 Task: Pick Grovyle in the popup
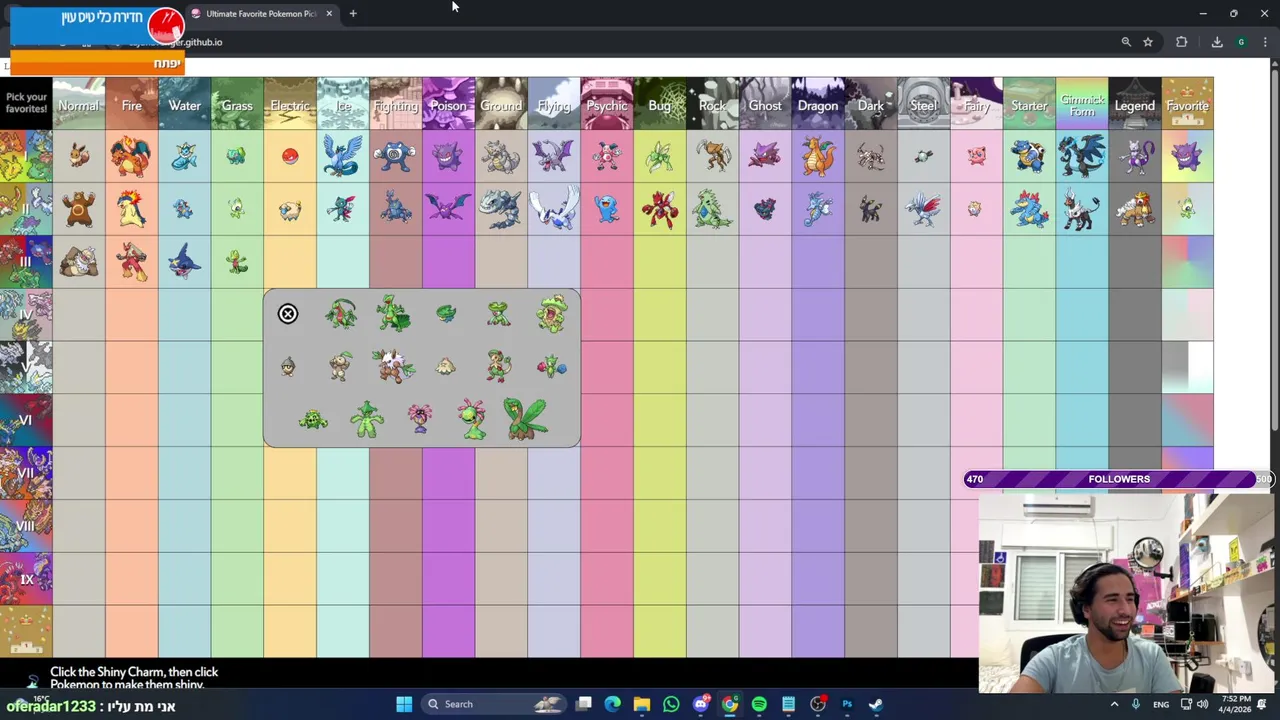point(341,314)
